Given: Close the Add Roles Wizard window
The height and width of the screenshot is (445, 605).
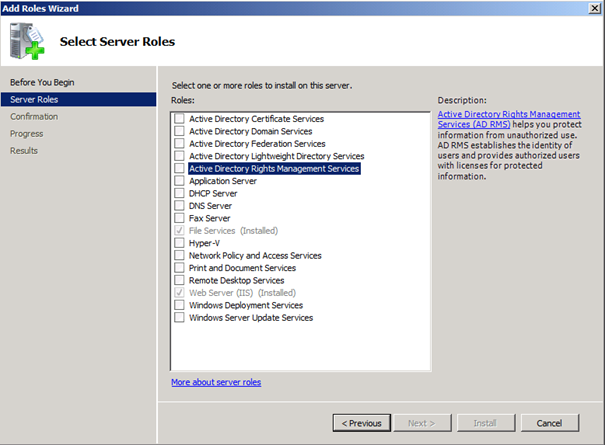Looking at the screenshot, I should (595, 8).
